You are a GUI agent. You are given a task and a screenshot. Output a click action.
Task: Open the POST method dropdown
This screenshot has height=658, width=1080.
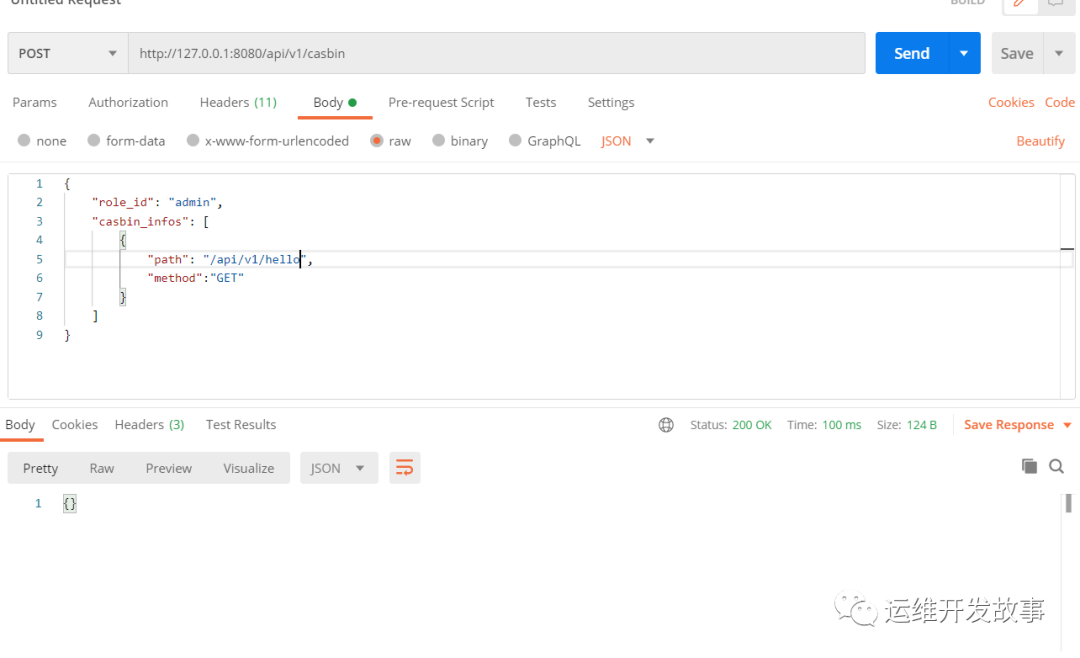click(68, 53)
